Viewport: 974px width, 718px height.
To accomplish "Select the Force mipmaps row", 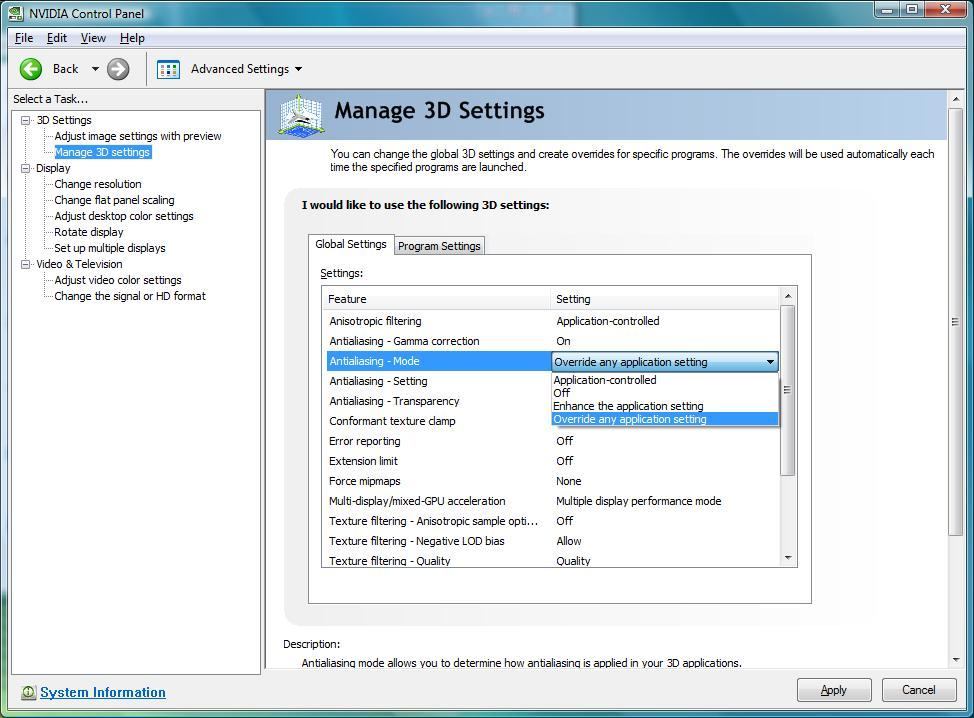I will pyautogui.click(x=552, y=481).
